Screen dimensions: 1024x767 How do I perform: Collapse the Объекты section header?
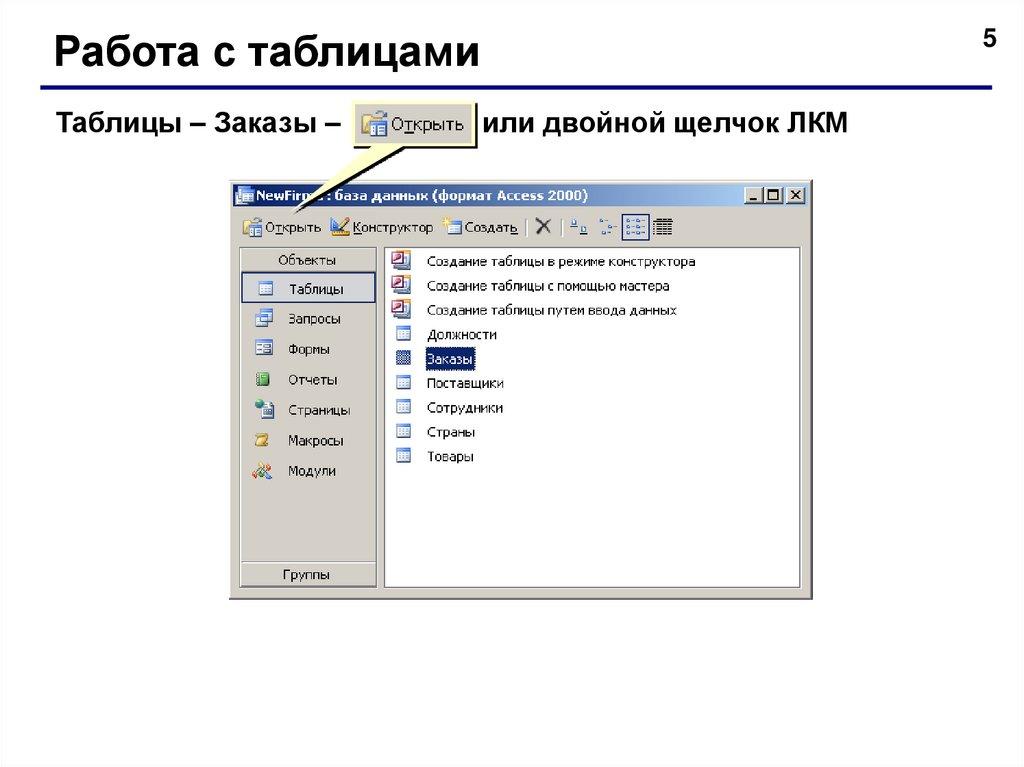(307, 260)
